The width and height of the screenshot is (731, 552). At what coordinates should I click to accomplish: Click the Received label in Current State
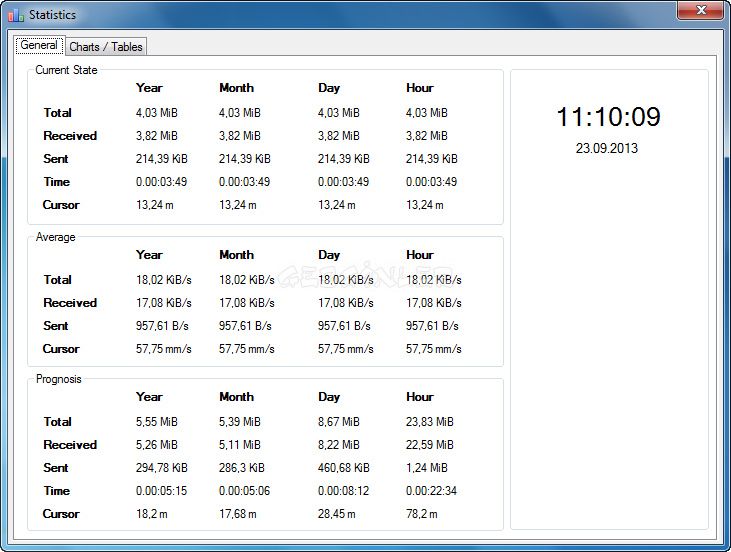coord(70,136)
